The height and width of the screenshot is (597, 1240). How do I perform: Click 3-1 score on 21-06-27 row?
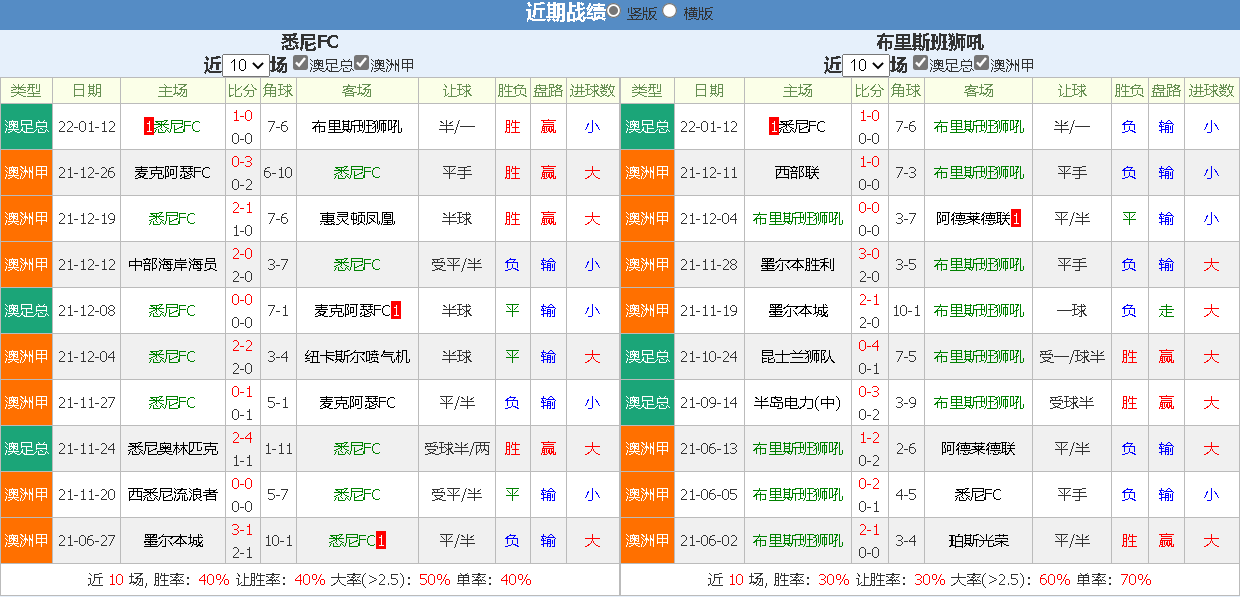pyautogui.click(x=242, y=530)
